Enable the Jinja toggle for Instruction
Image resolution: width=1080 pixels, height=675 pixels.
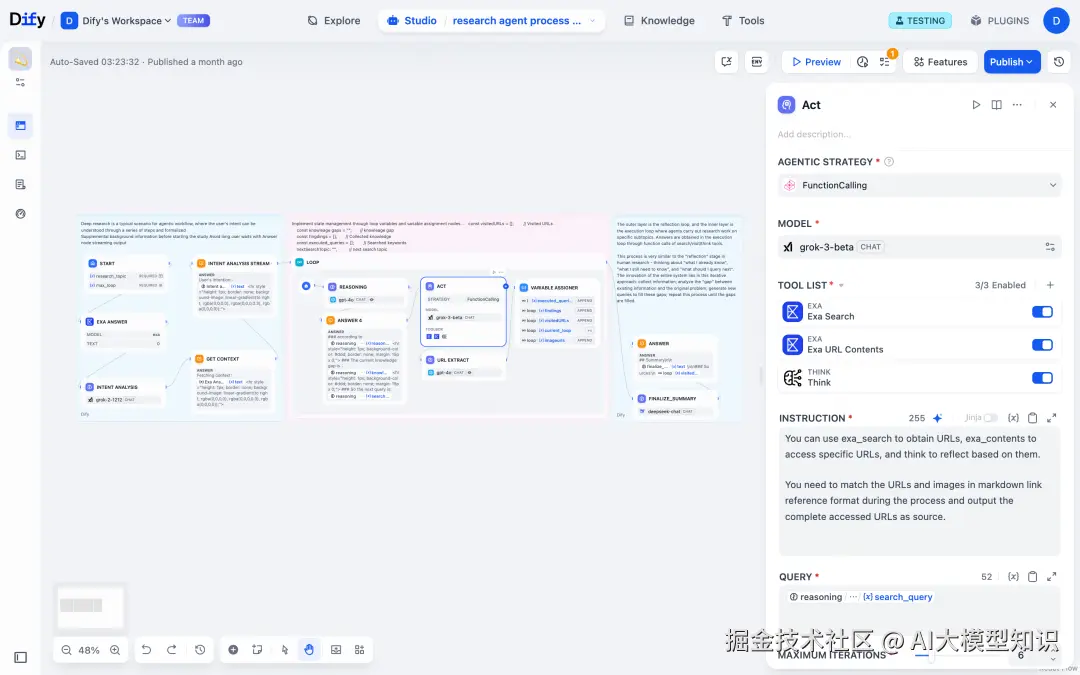[990, 418]
